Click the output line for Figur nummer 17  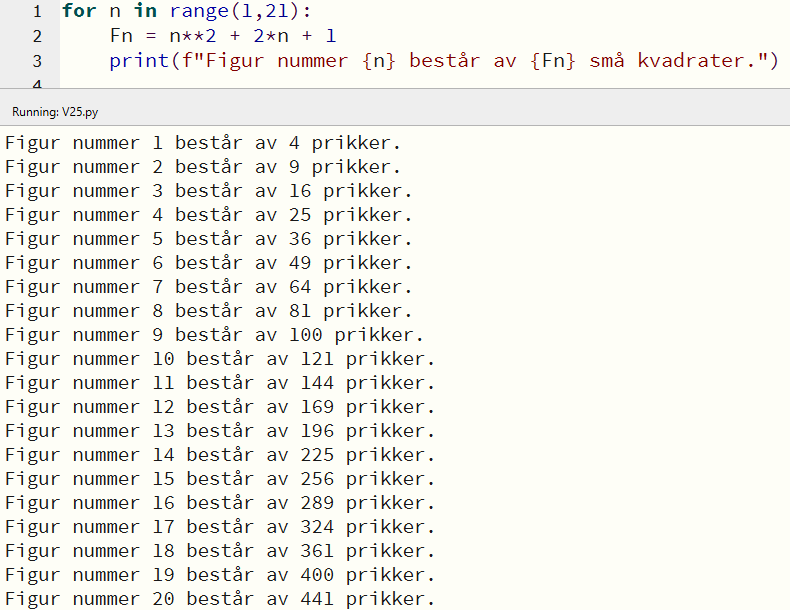(x=220, y=527)
